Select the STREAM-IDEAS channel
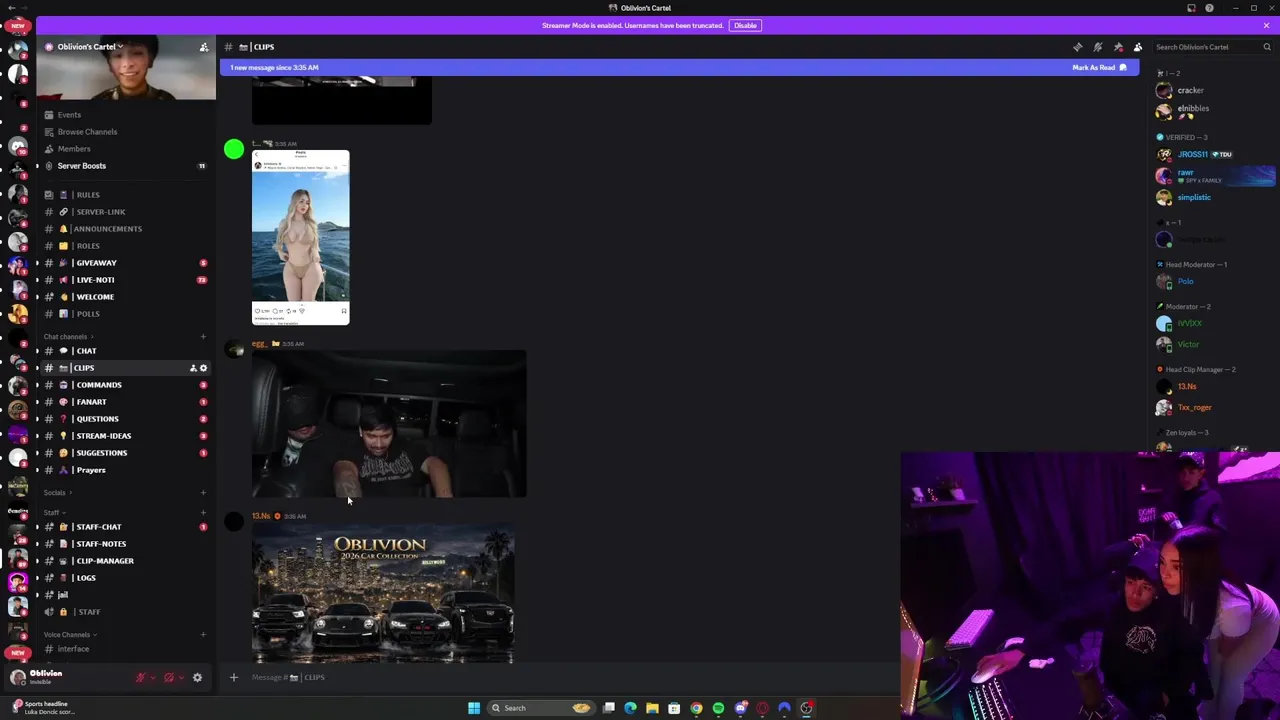 pos(125,436)
